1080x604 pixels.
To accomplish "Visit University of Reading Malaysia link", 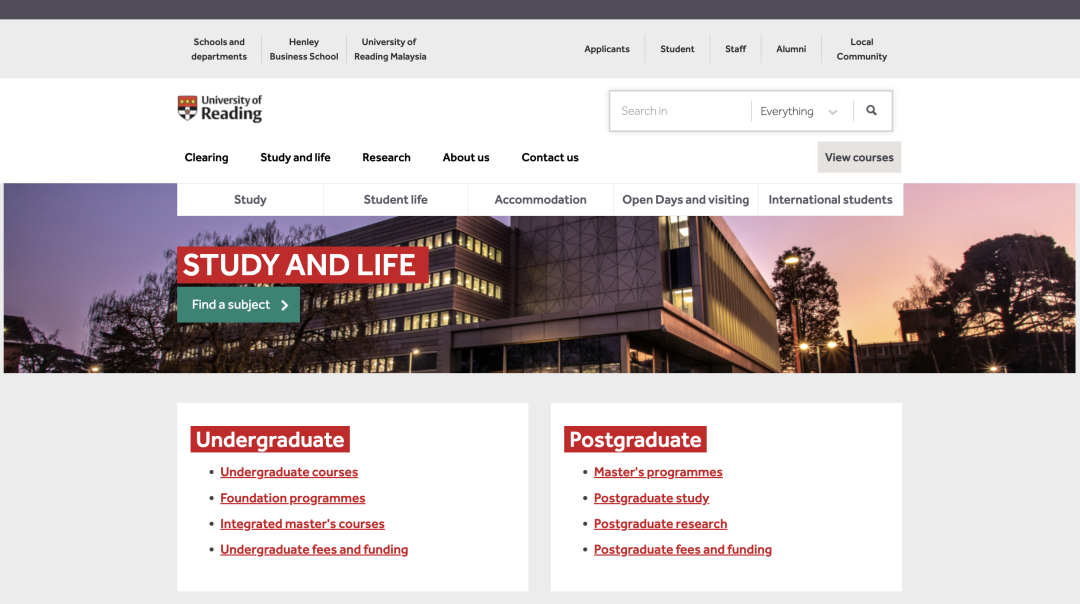I will [x=390, y=49].
